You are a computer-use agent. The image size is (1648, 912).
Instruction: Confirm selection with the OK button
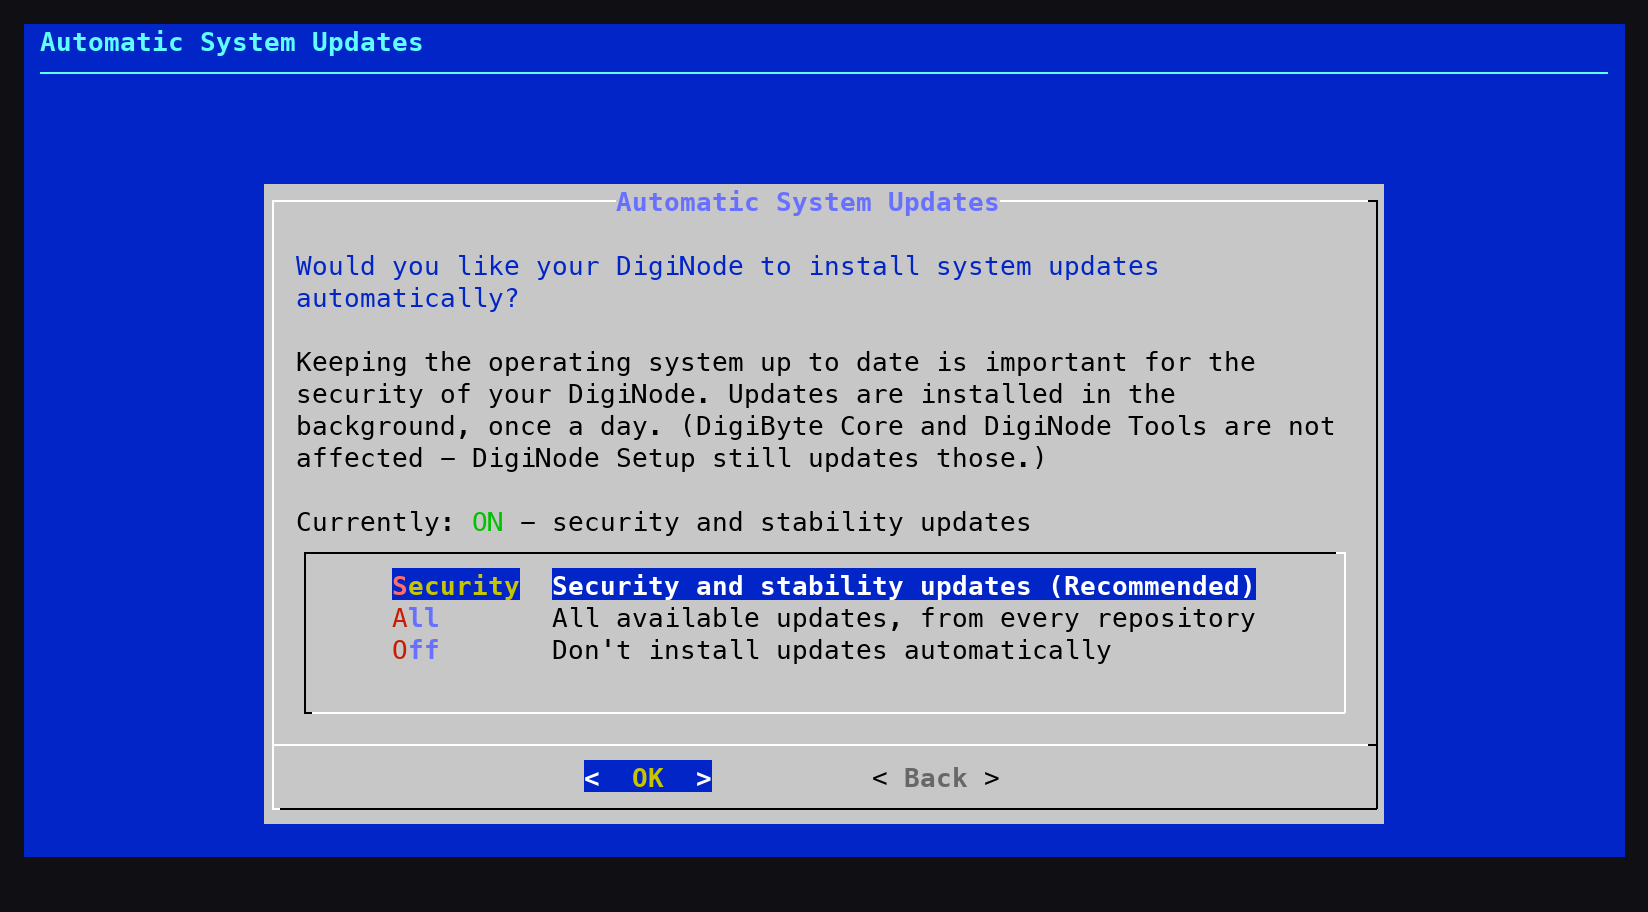tap(648, 777)
